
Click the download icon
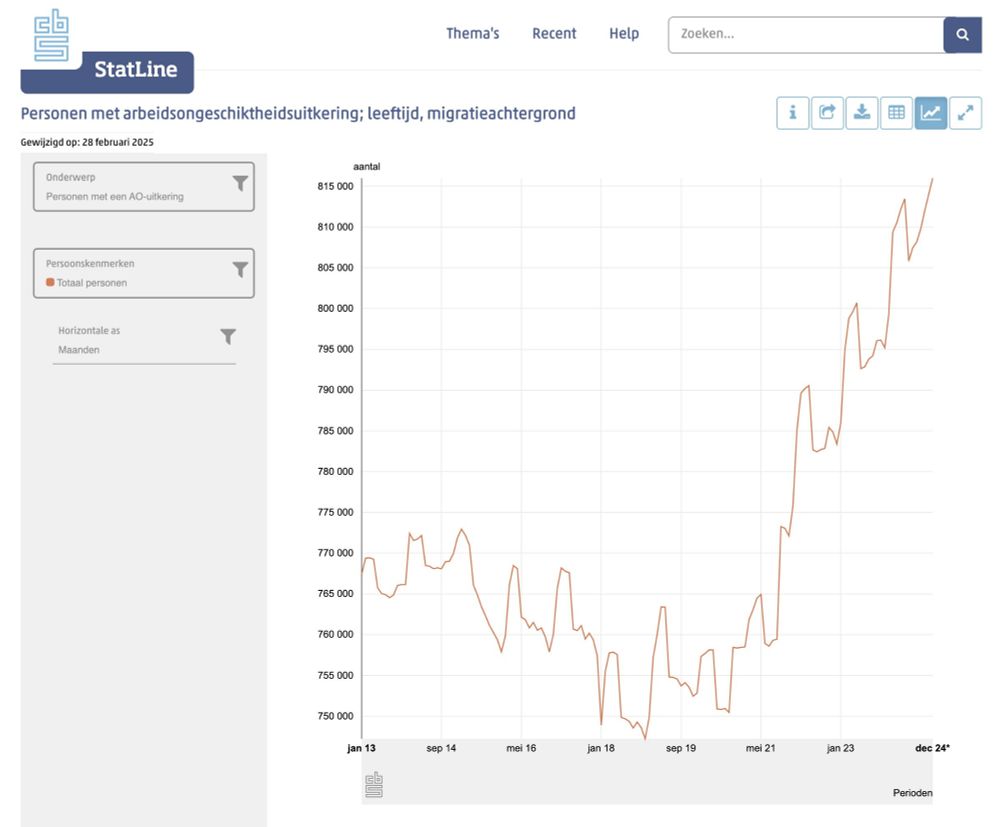[862, 113]
